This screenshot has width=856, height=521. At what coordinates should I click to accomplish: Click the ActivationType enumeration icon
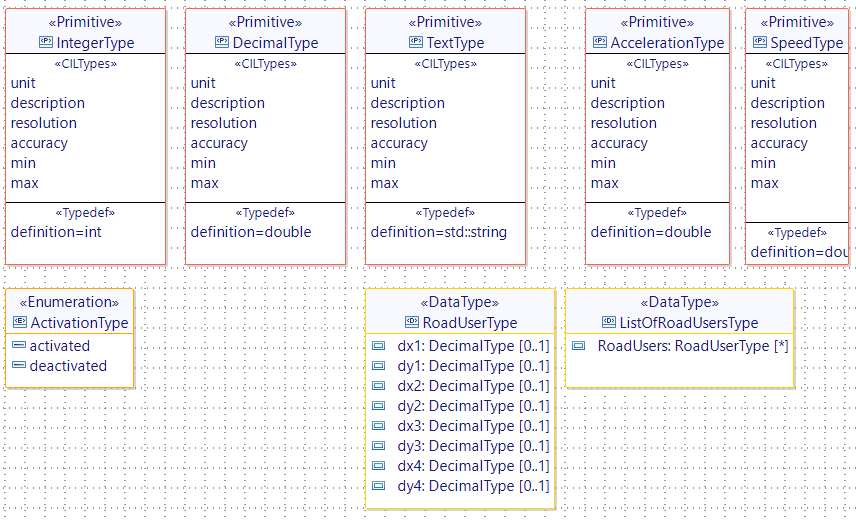(x=20, y=322)
